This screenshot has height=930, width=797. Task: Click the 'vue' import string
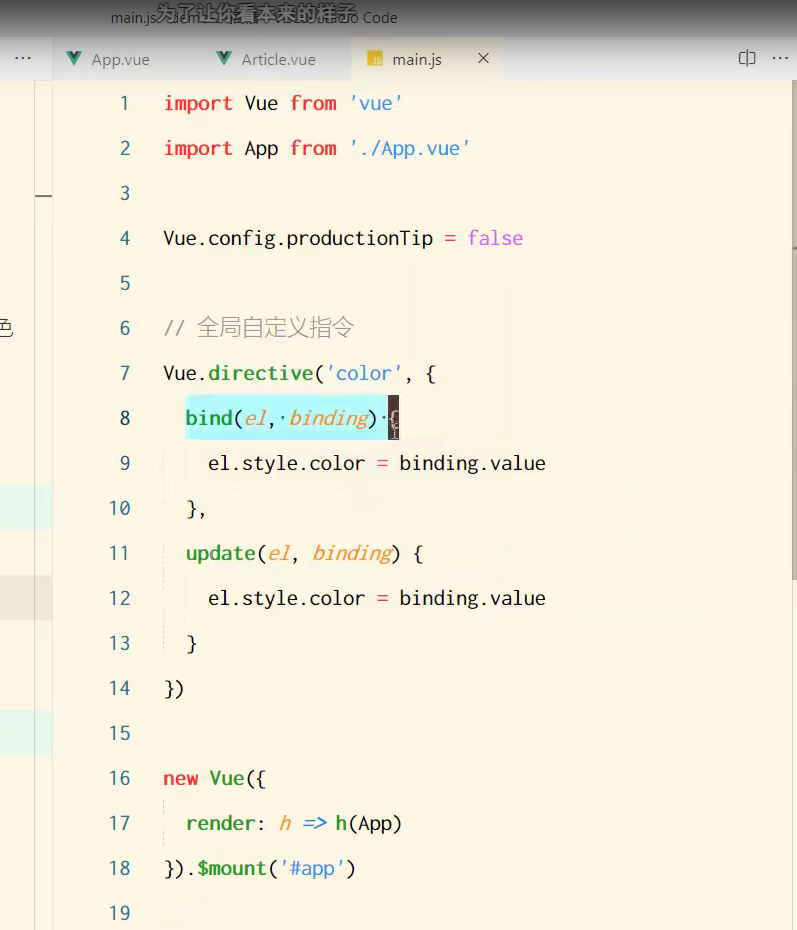376,103
